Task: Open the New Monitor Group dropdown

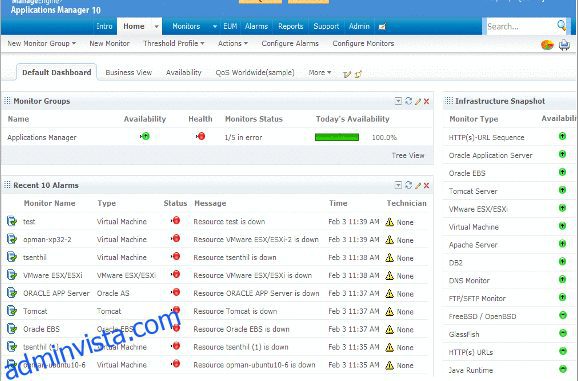Action: click(x=42, y=43)
